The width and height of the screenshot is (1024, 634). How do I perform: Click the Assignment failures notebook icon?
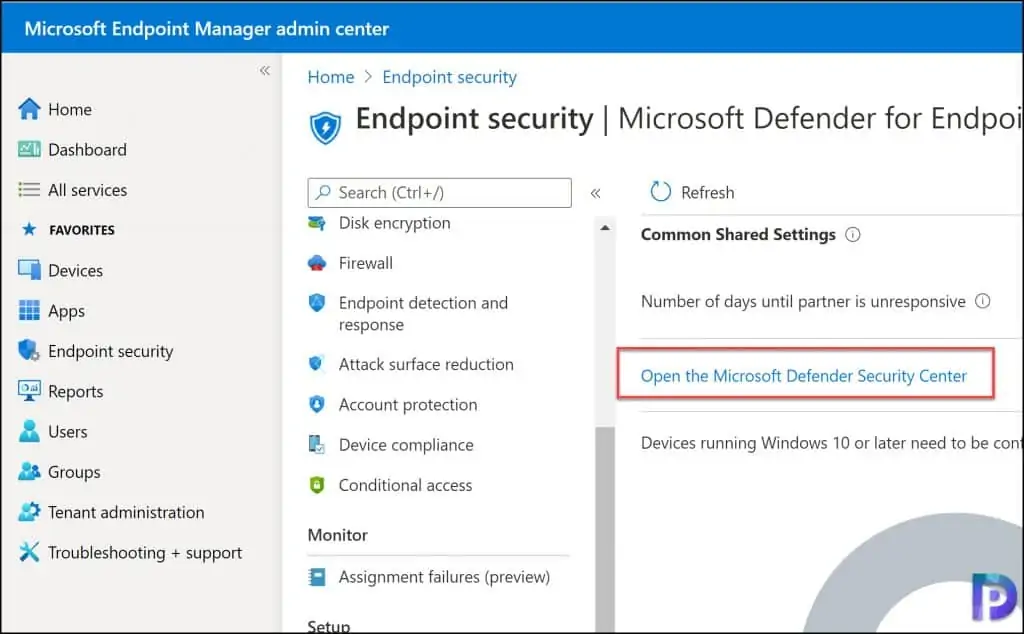pyautogui.click(x=317, y=577)
